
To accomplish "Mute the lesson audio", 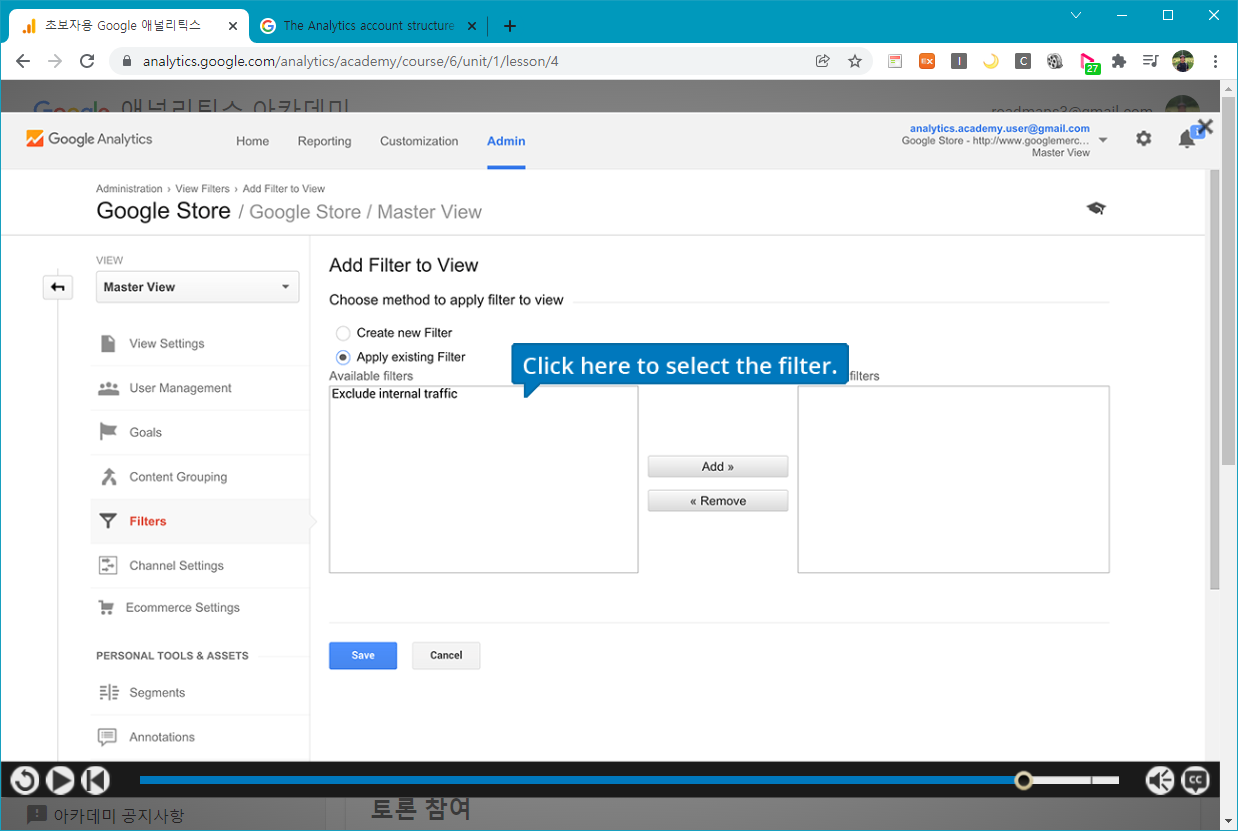I will [x=1160, y=780].
